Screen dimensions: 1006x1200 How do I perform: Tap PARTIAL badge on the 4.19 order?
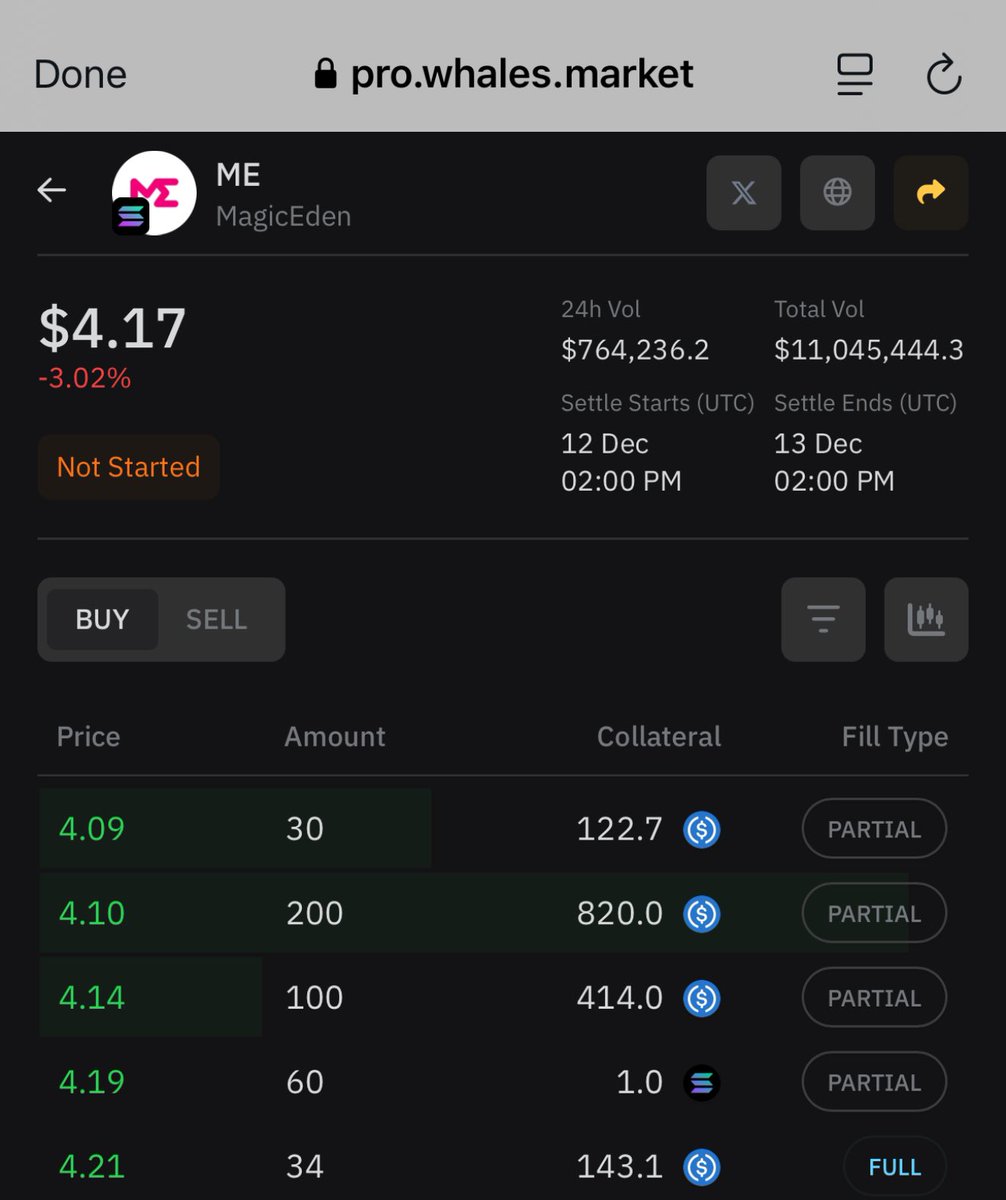click(x=874, y=1082)
